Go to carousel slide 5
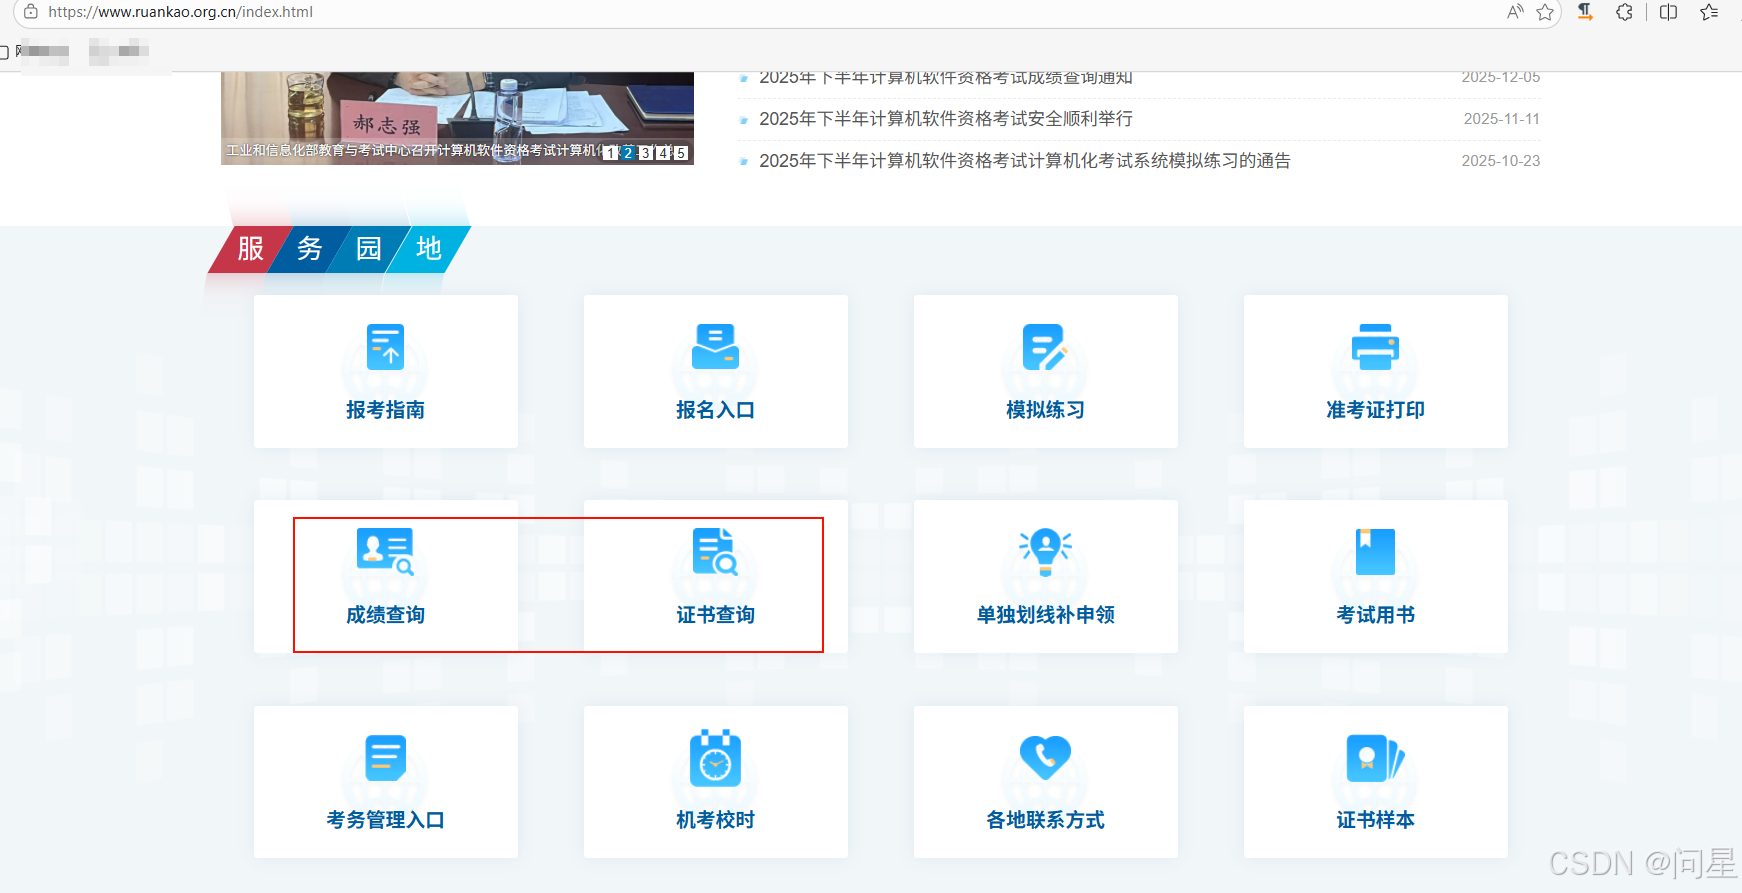This screenshot has height=893, width=1742. pyautogui.click(x=681, y=153)
